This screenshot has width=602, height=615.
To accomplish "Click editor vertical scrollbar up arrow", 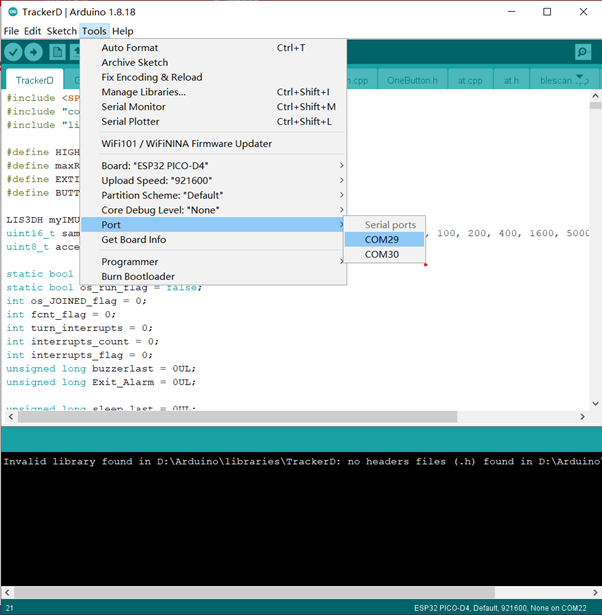I will (595, 95).
